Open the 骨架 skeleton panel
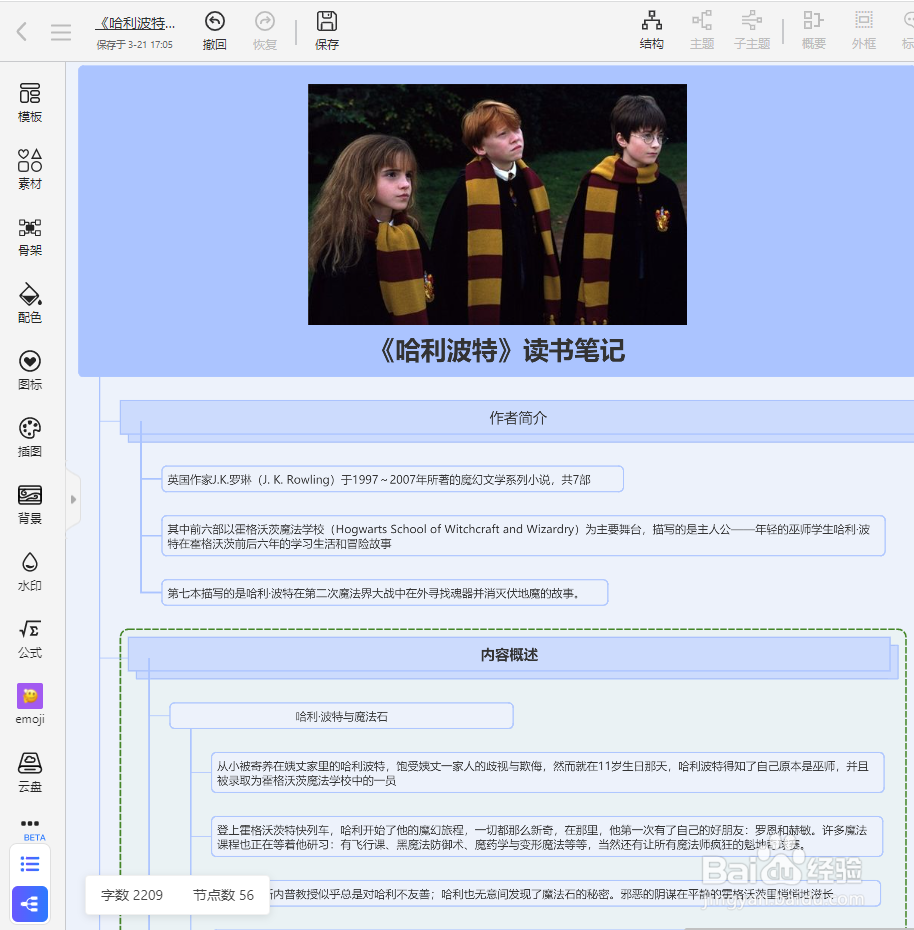Image resolution: width=914 pixels, height=930 pixels. tap(30, 237)
